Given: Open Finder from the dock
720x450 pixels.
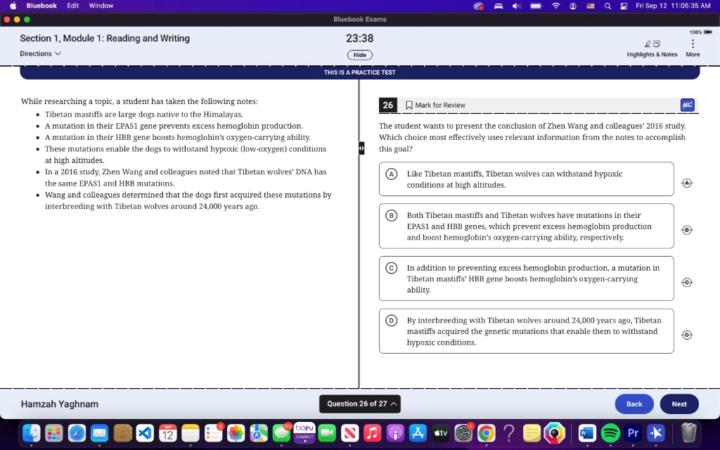Looking at the screenshot, I should pyautogui.click(x=31, y=433).
